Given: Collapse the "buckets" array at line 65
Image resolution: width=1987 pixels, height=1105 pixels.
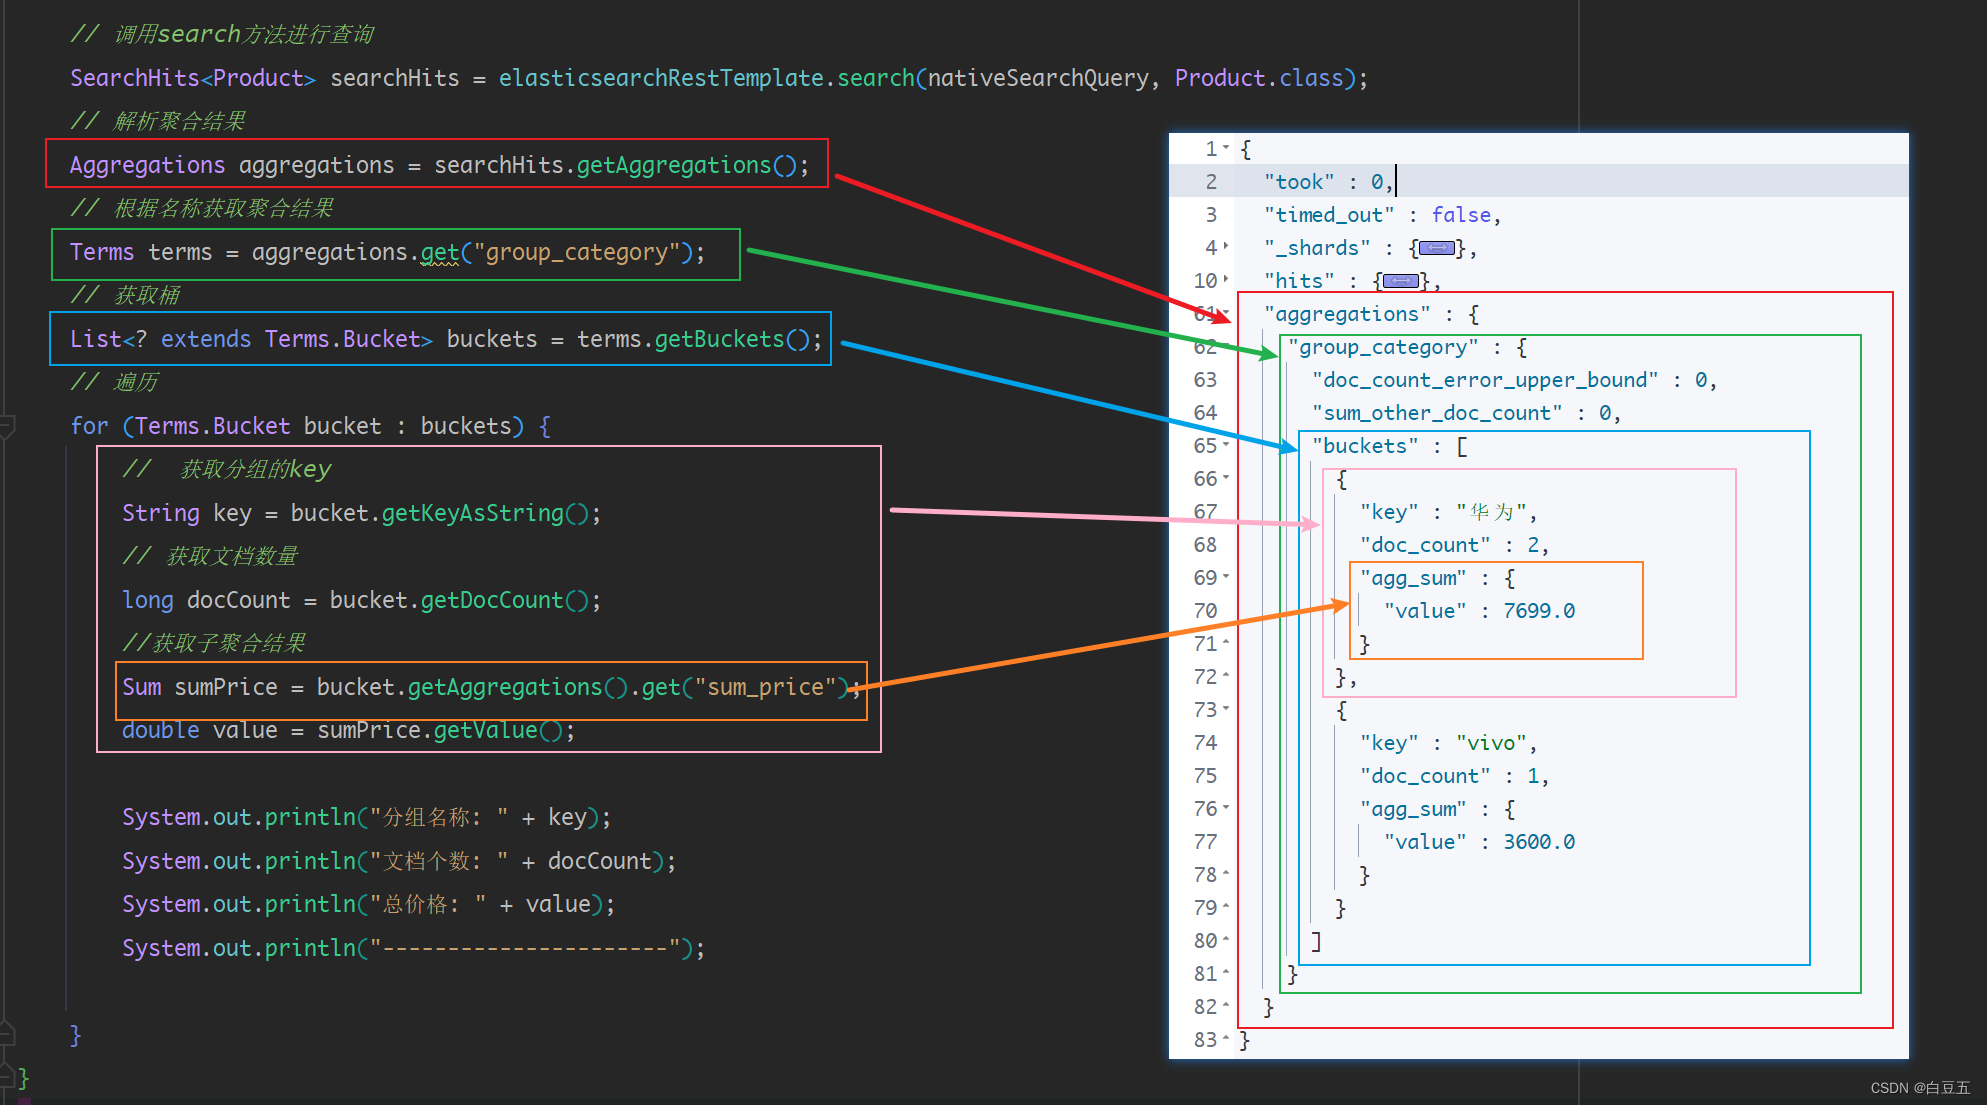Looking at the screenshot, I should (1227, 444).
